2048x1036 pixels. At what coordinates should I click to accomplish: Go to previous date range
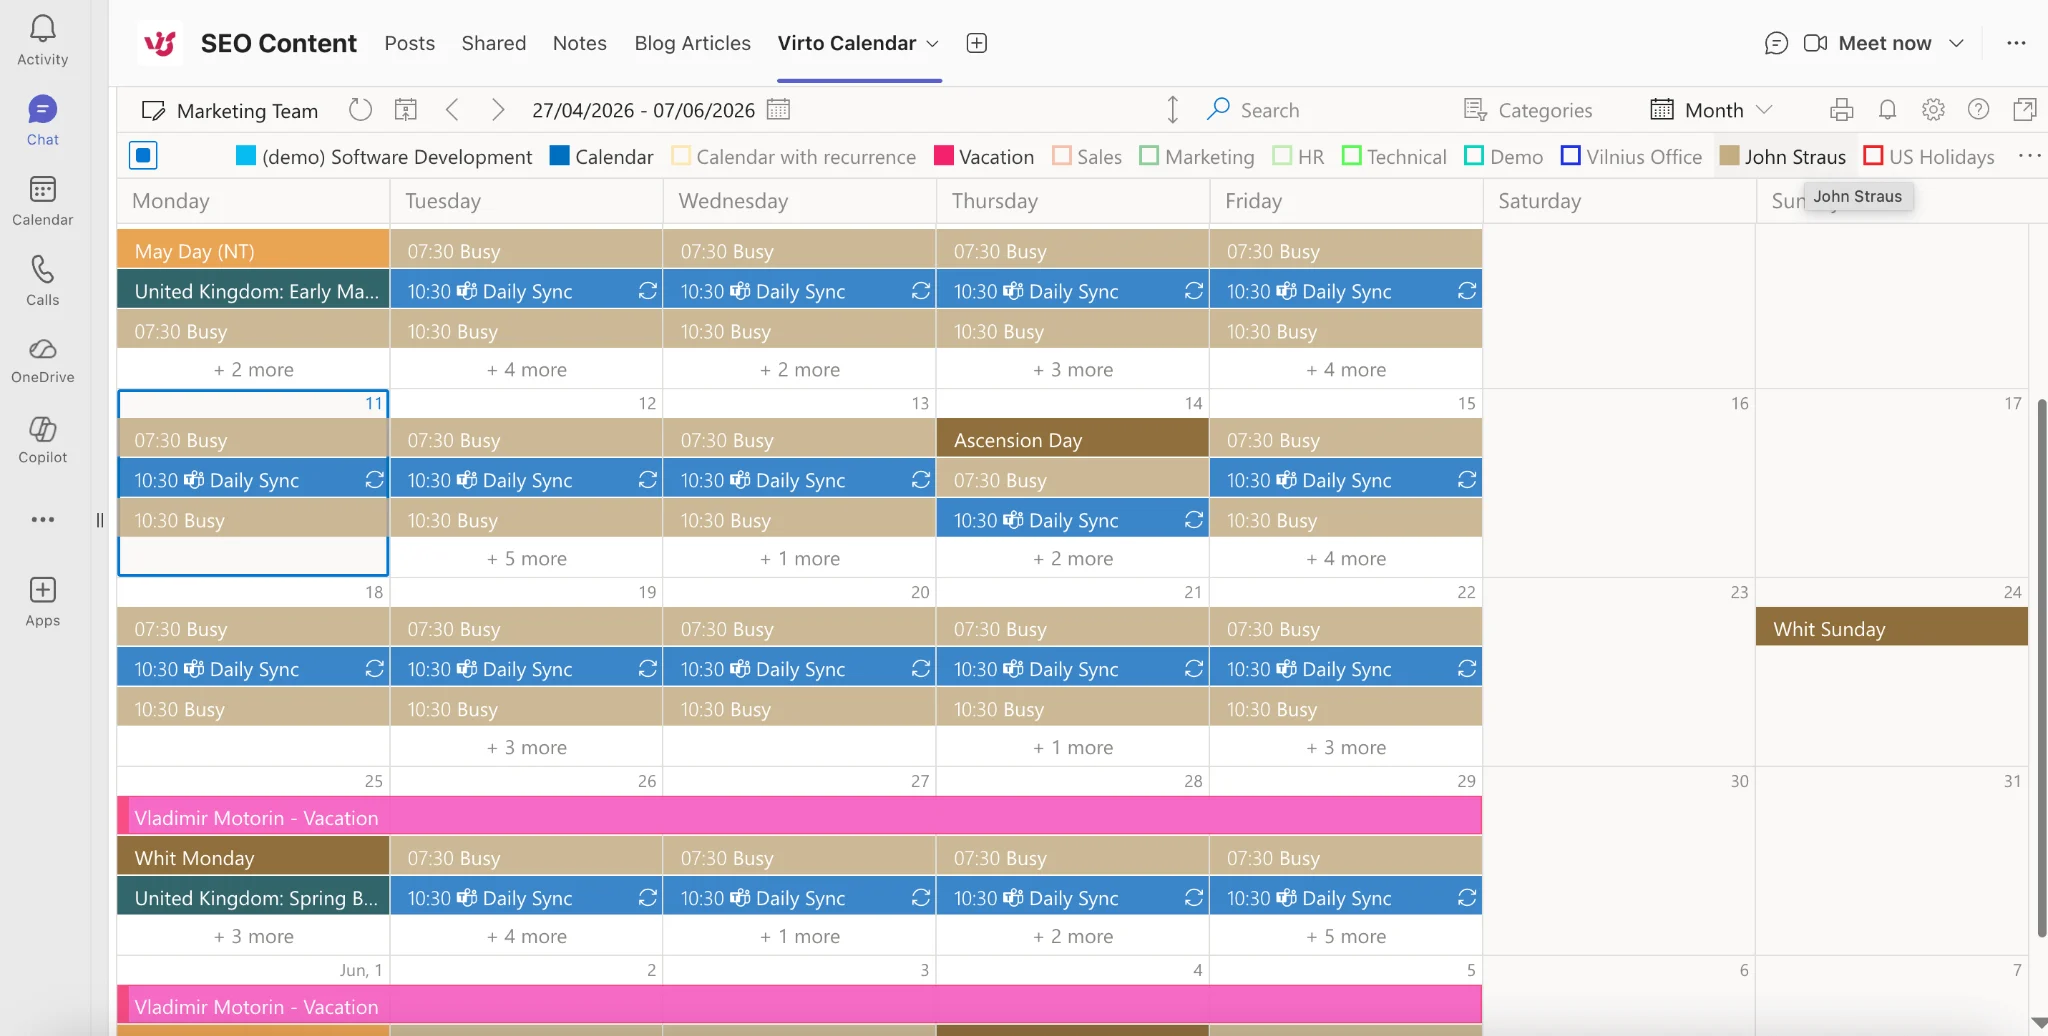(x=452, y=110)
